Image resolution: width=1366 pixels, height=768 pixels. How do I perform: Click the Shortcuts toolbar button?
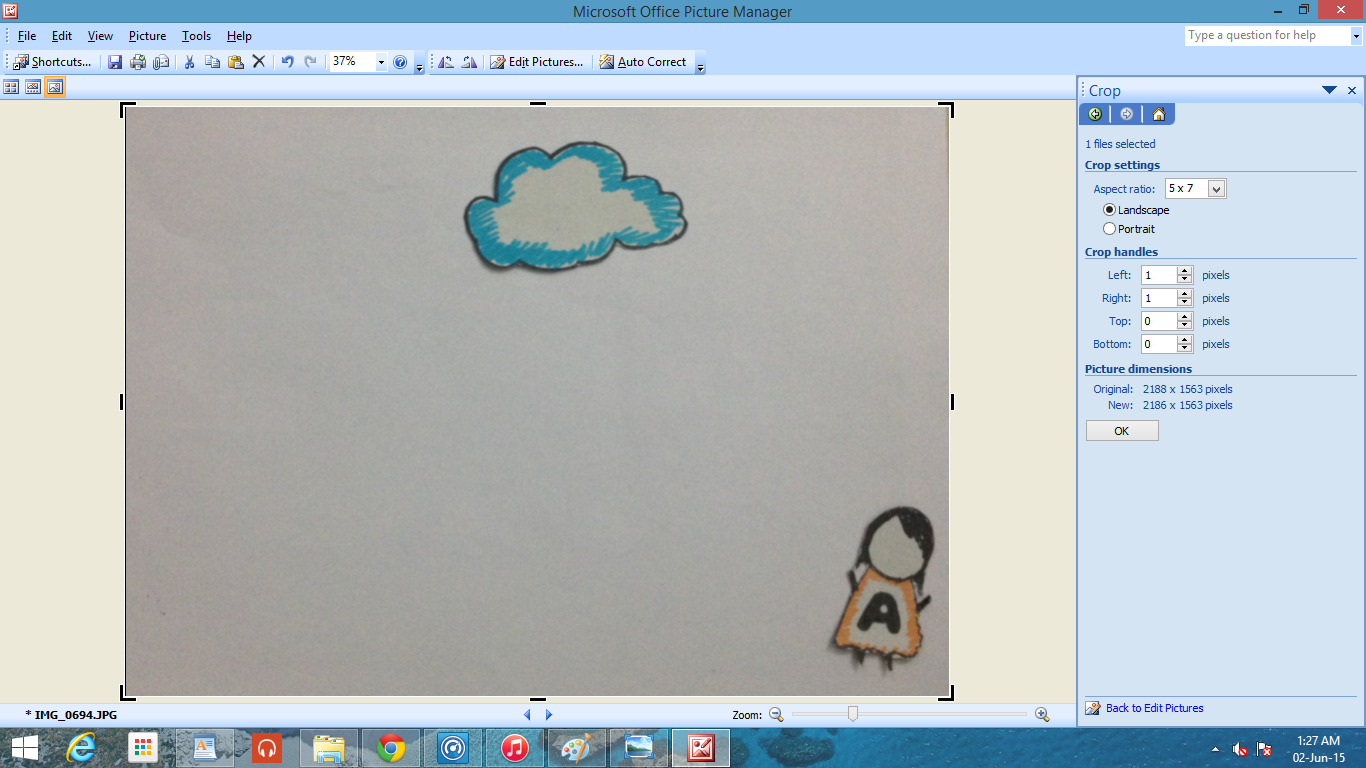50,62
